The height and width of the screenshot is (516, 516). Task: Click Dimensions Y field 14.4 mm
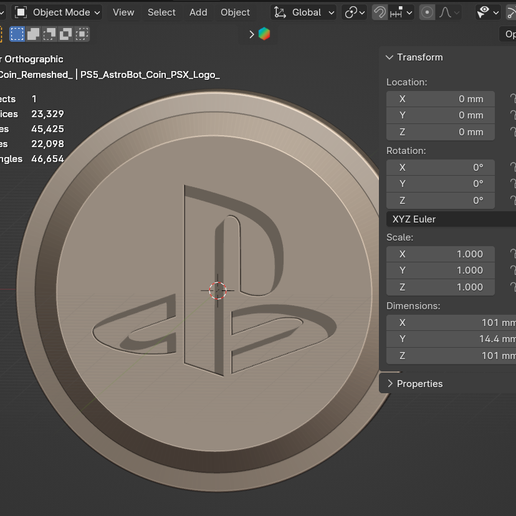(451, 339)
